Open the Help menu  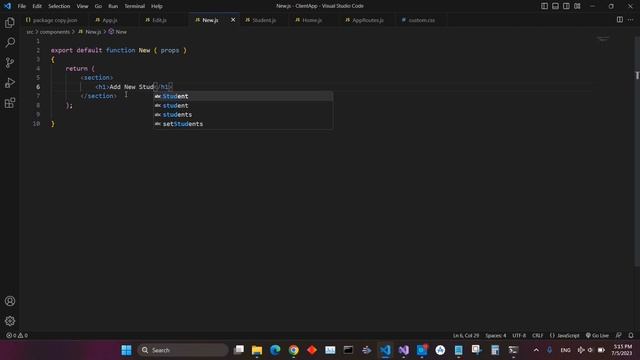[157, 6]
